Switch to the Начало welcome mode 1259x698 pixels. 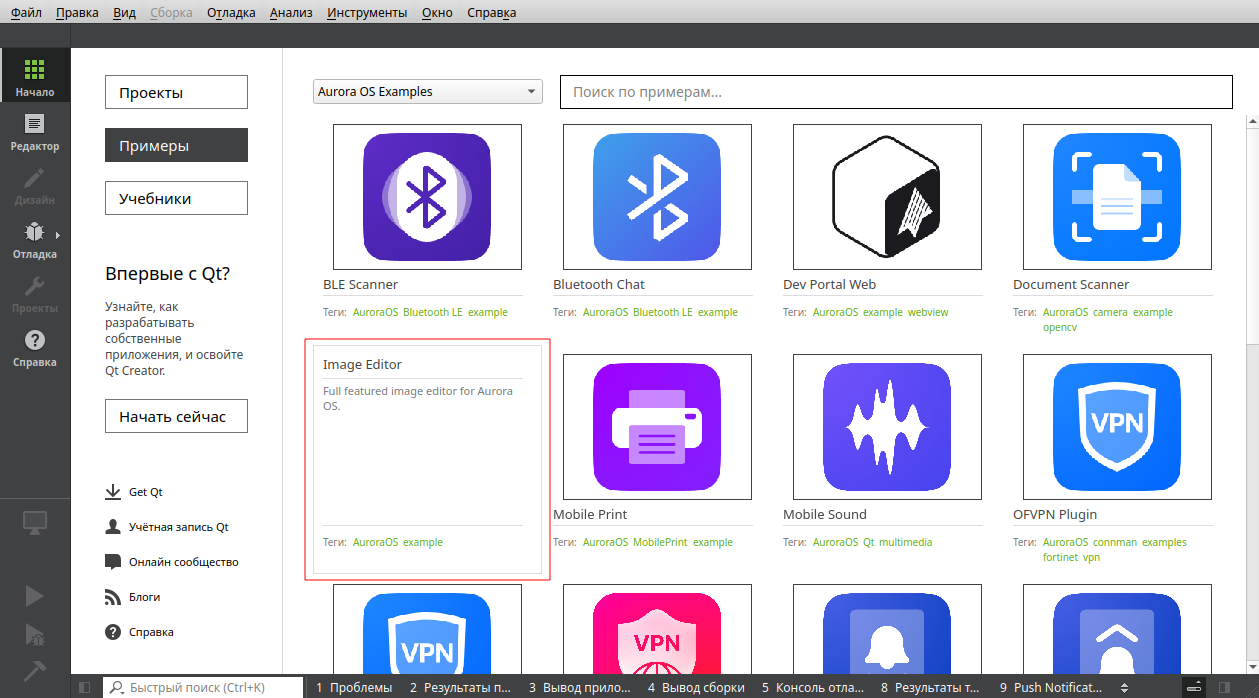(35, 77)
